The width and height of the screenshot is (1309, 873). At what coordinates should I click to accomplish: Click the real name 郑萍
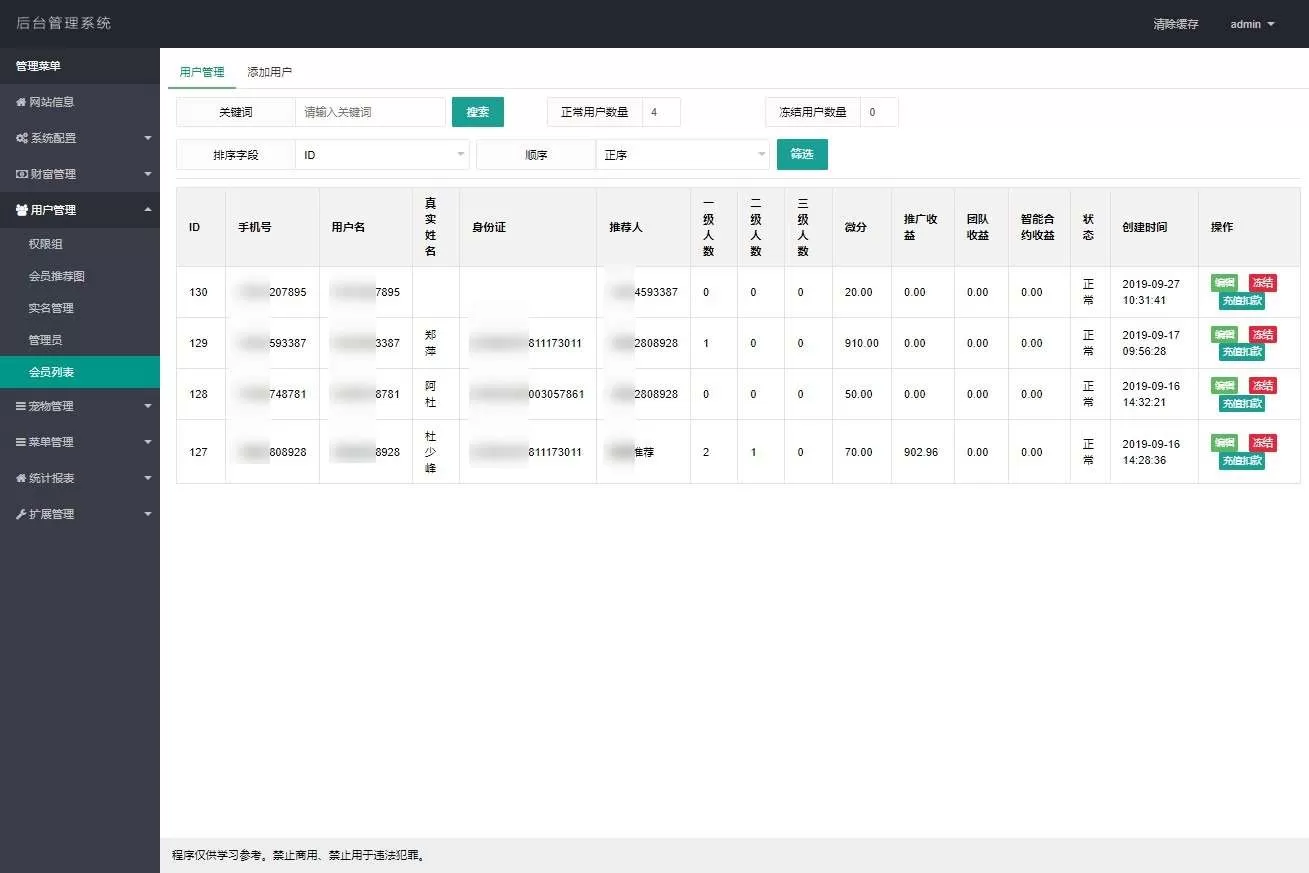[x=431, y=342]
